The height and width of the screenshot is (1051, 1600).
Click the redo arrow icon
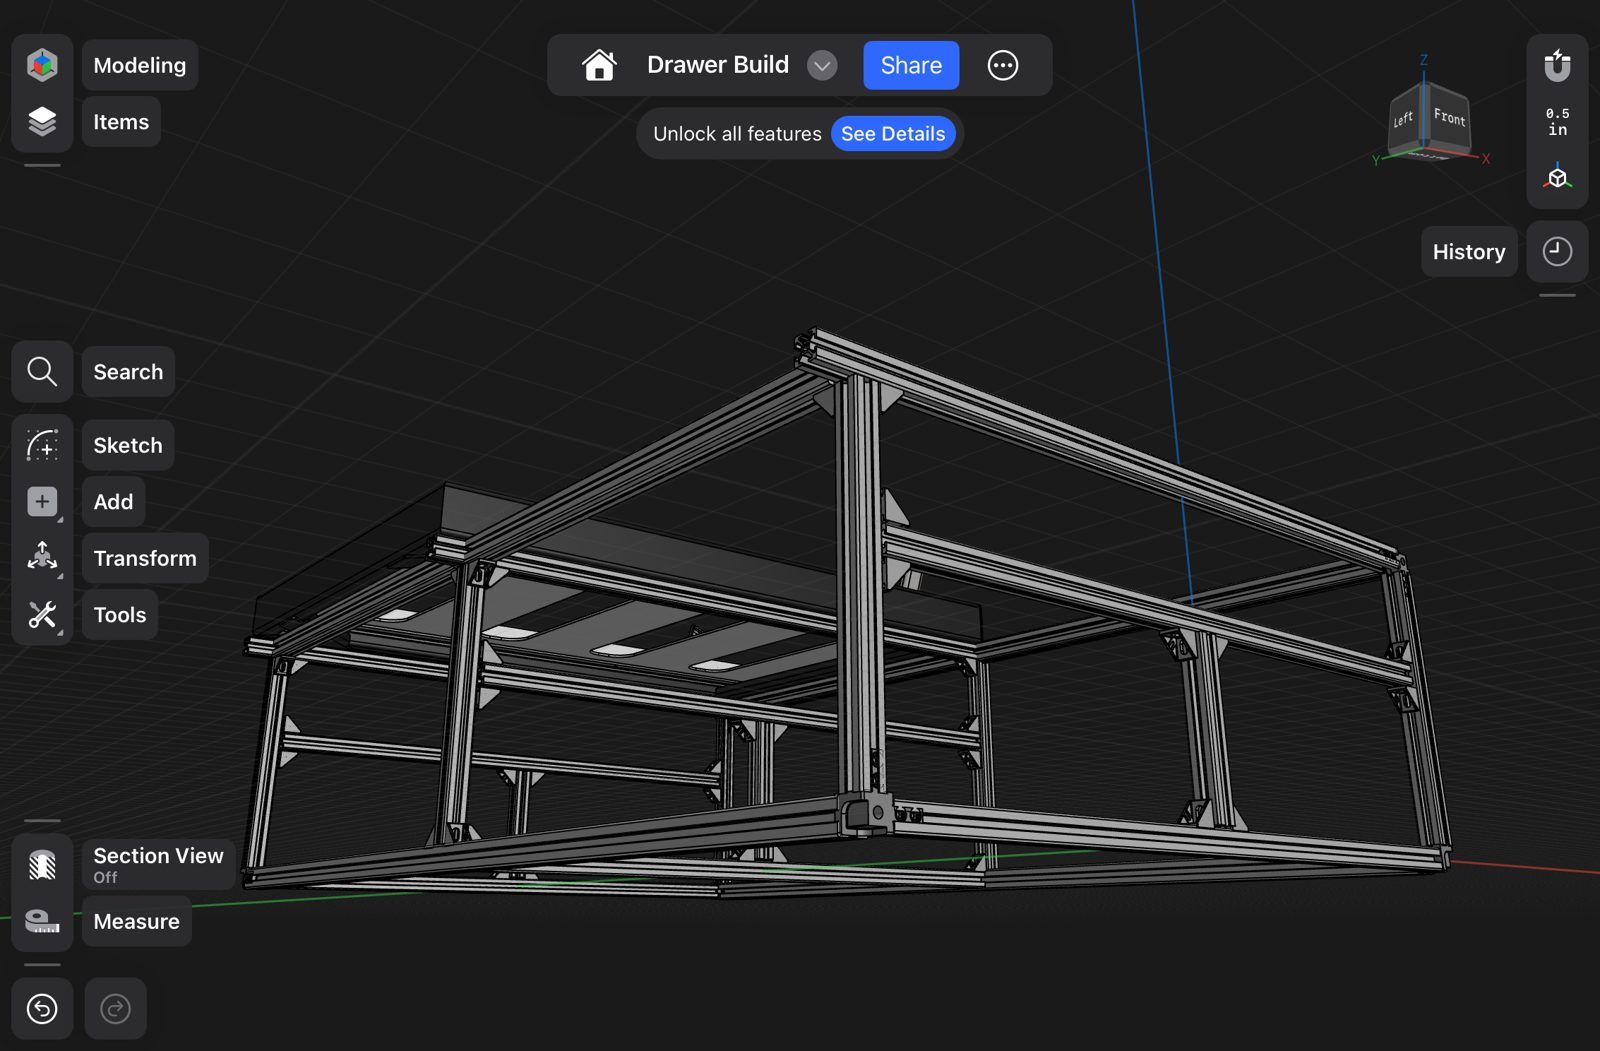coord(116,1009)
